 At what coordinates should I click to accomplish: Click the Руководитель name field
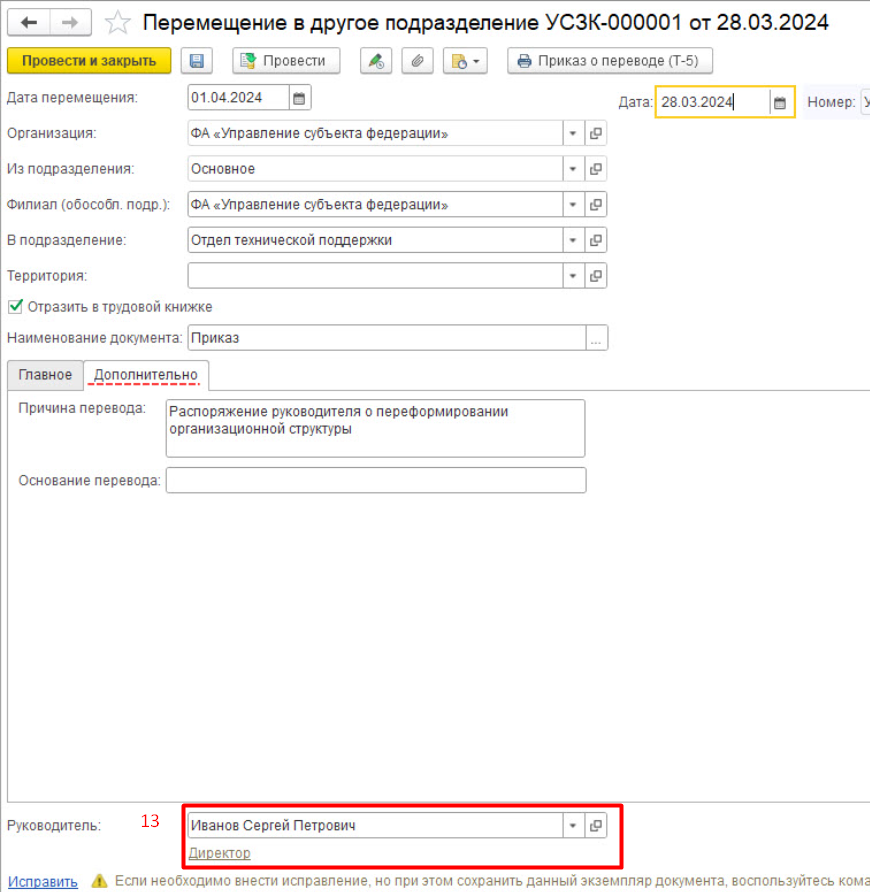click(376, 825)
